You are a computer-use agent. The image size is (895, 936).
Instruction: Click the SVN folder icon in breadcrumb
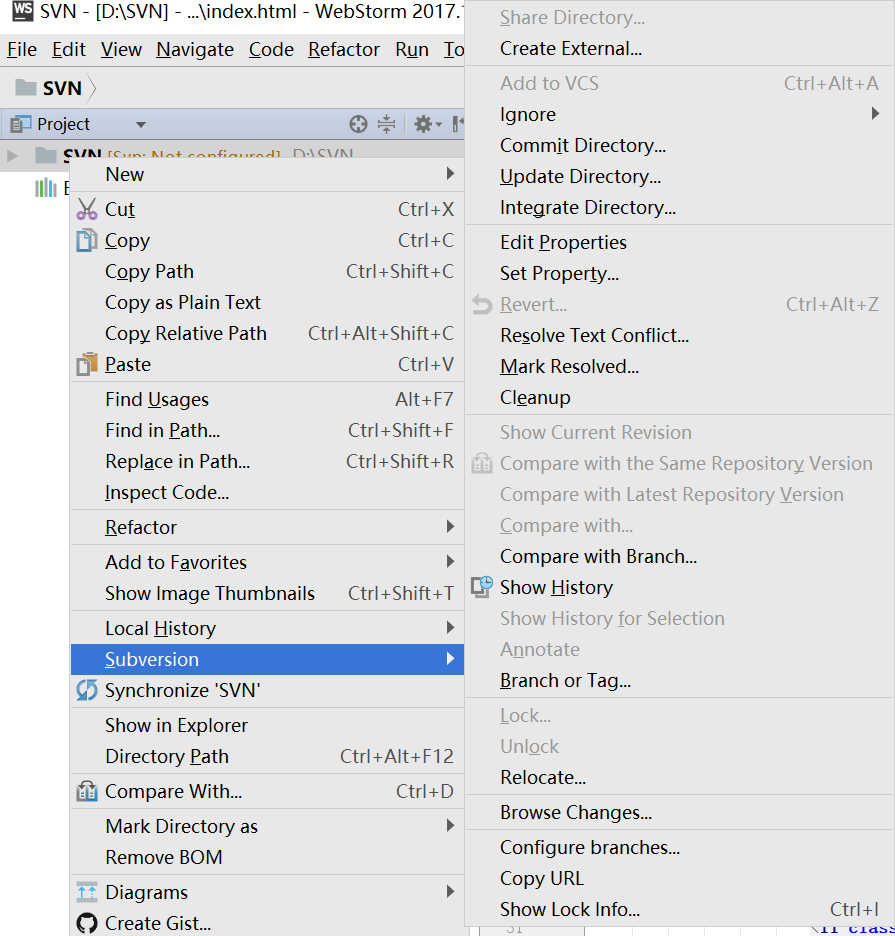25,87
